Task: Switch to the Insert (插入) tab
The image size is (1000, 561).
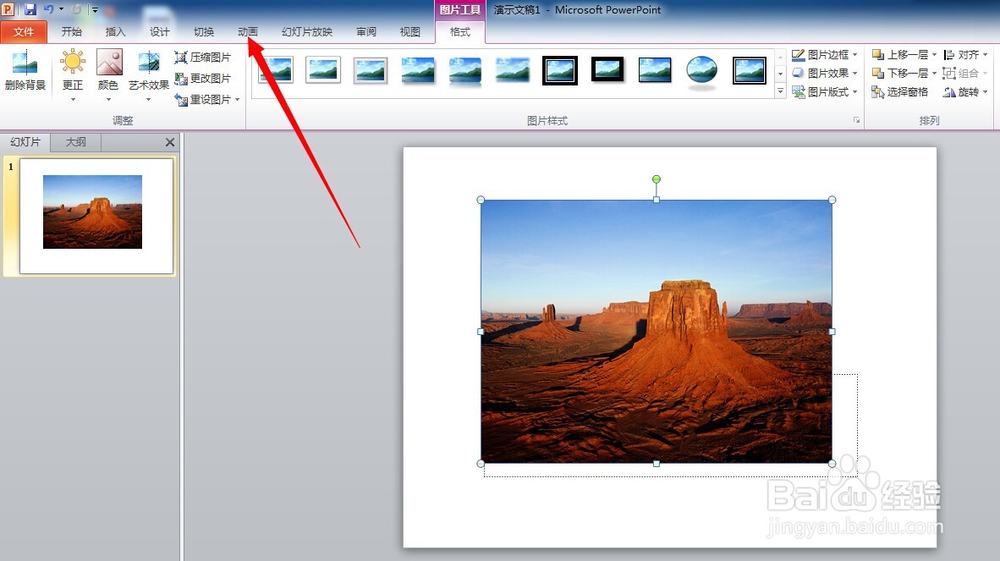Action: click(115, 32)
